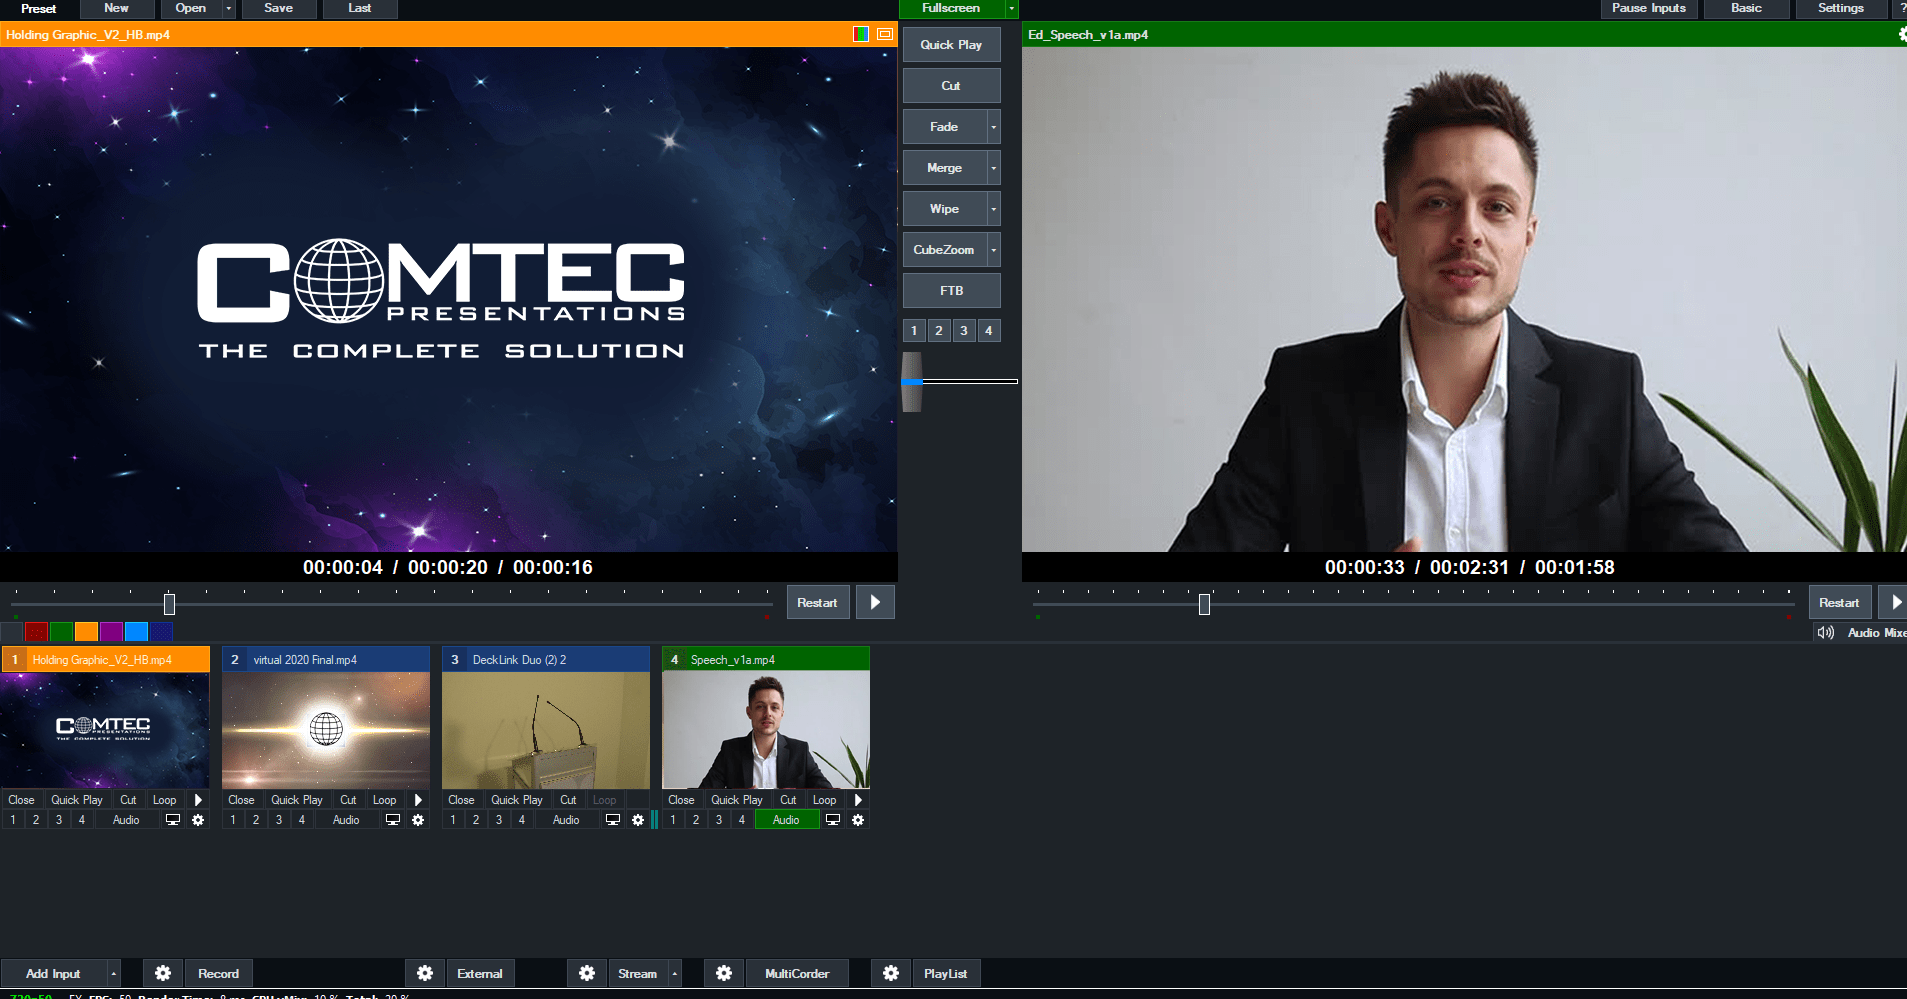Viewport: 1907px width, 999px height.
Task: Expand Wipe transition dropdown arrow
Action: pyautogui.click(x=993, y=209)
